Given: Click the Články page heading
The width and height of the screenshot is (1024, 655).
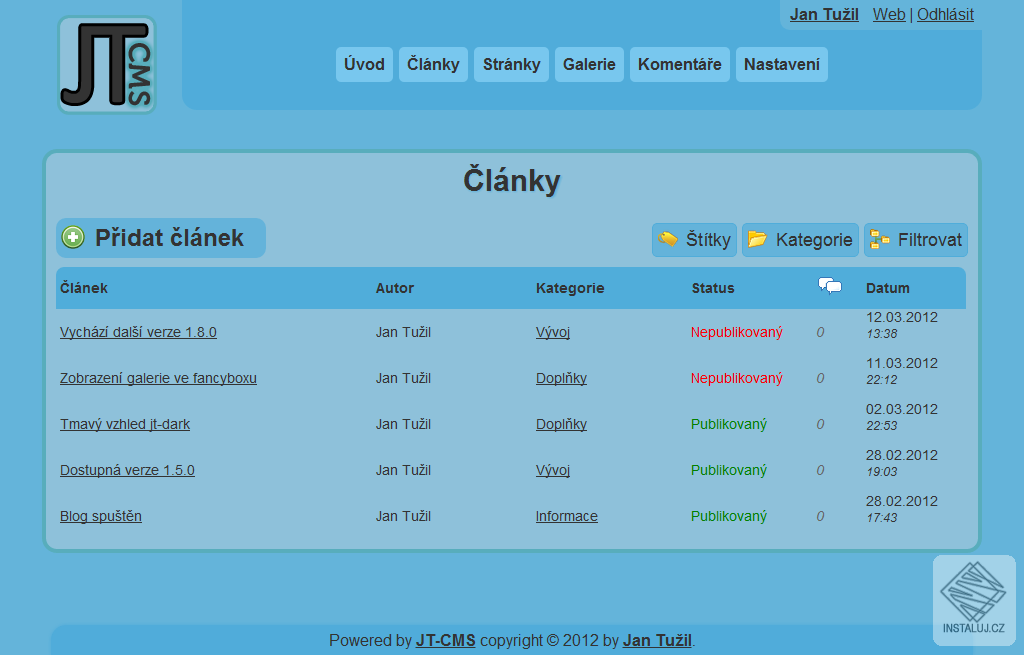Looking at the screenshot, I should click(512, 180).
